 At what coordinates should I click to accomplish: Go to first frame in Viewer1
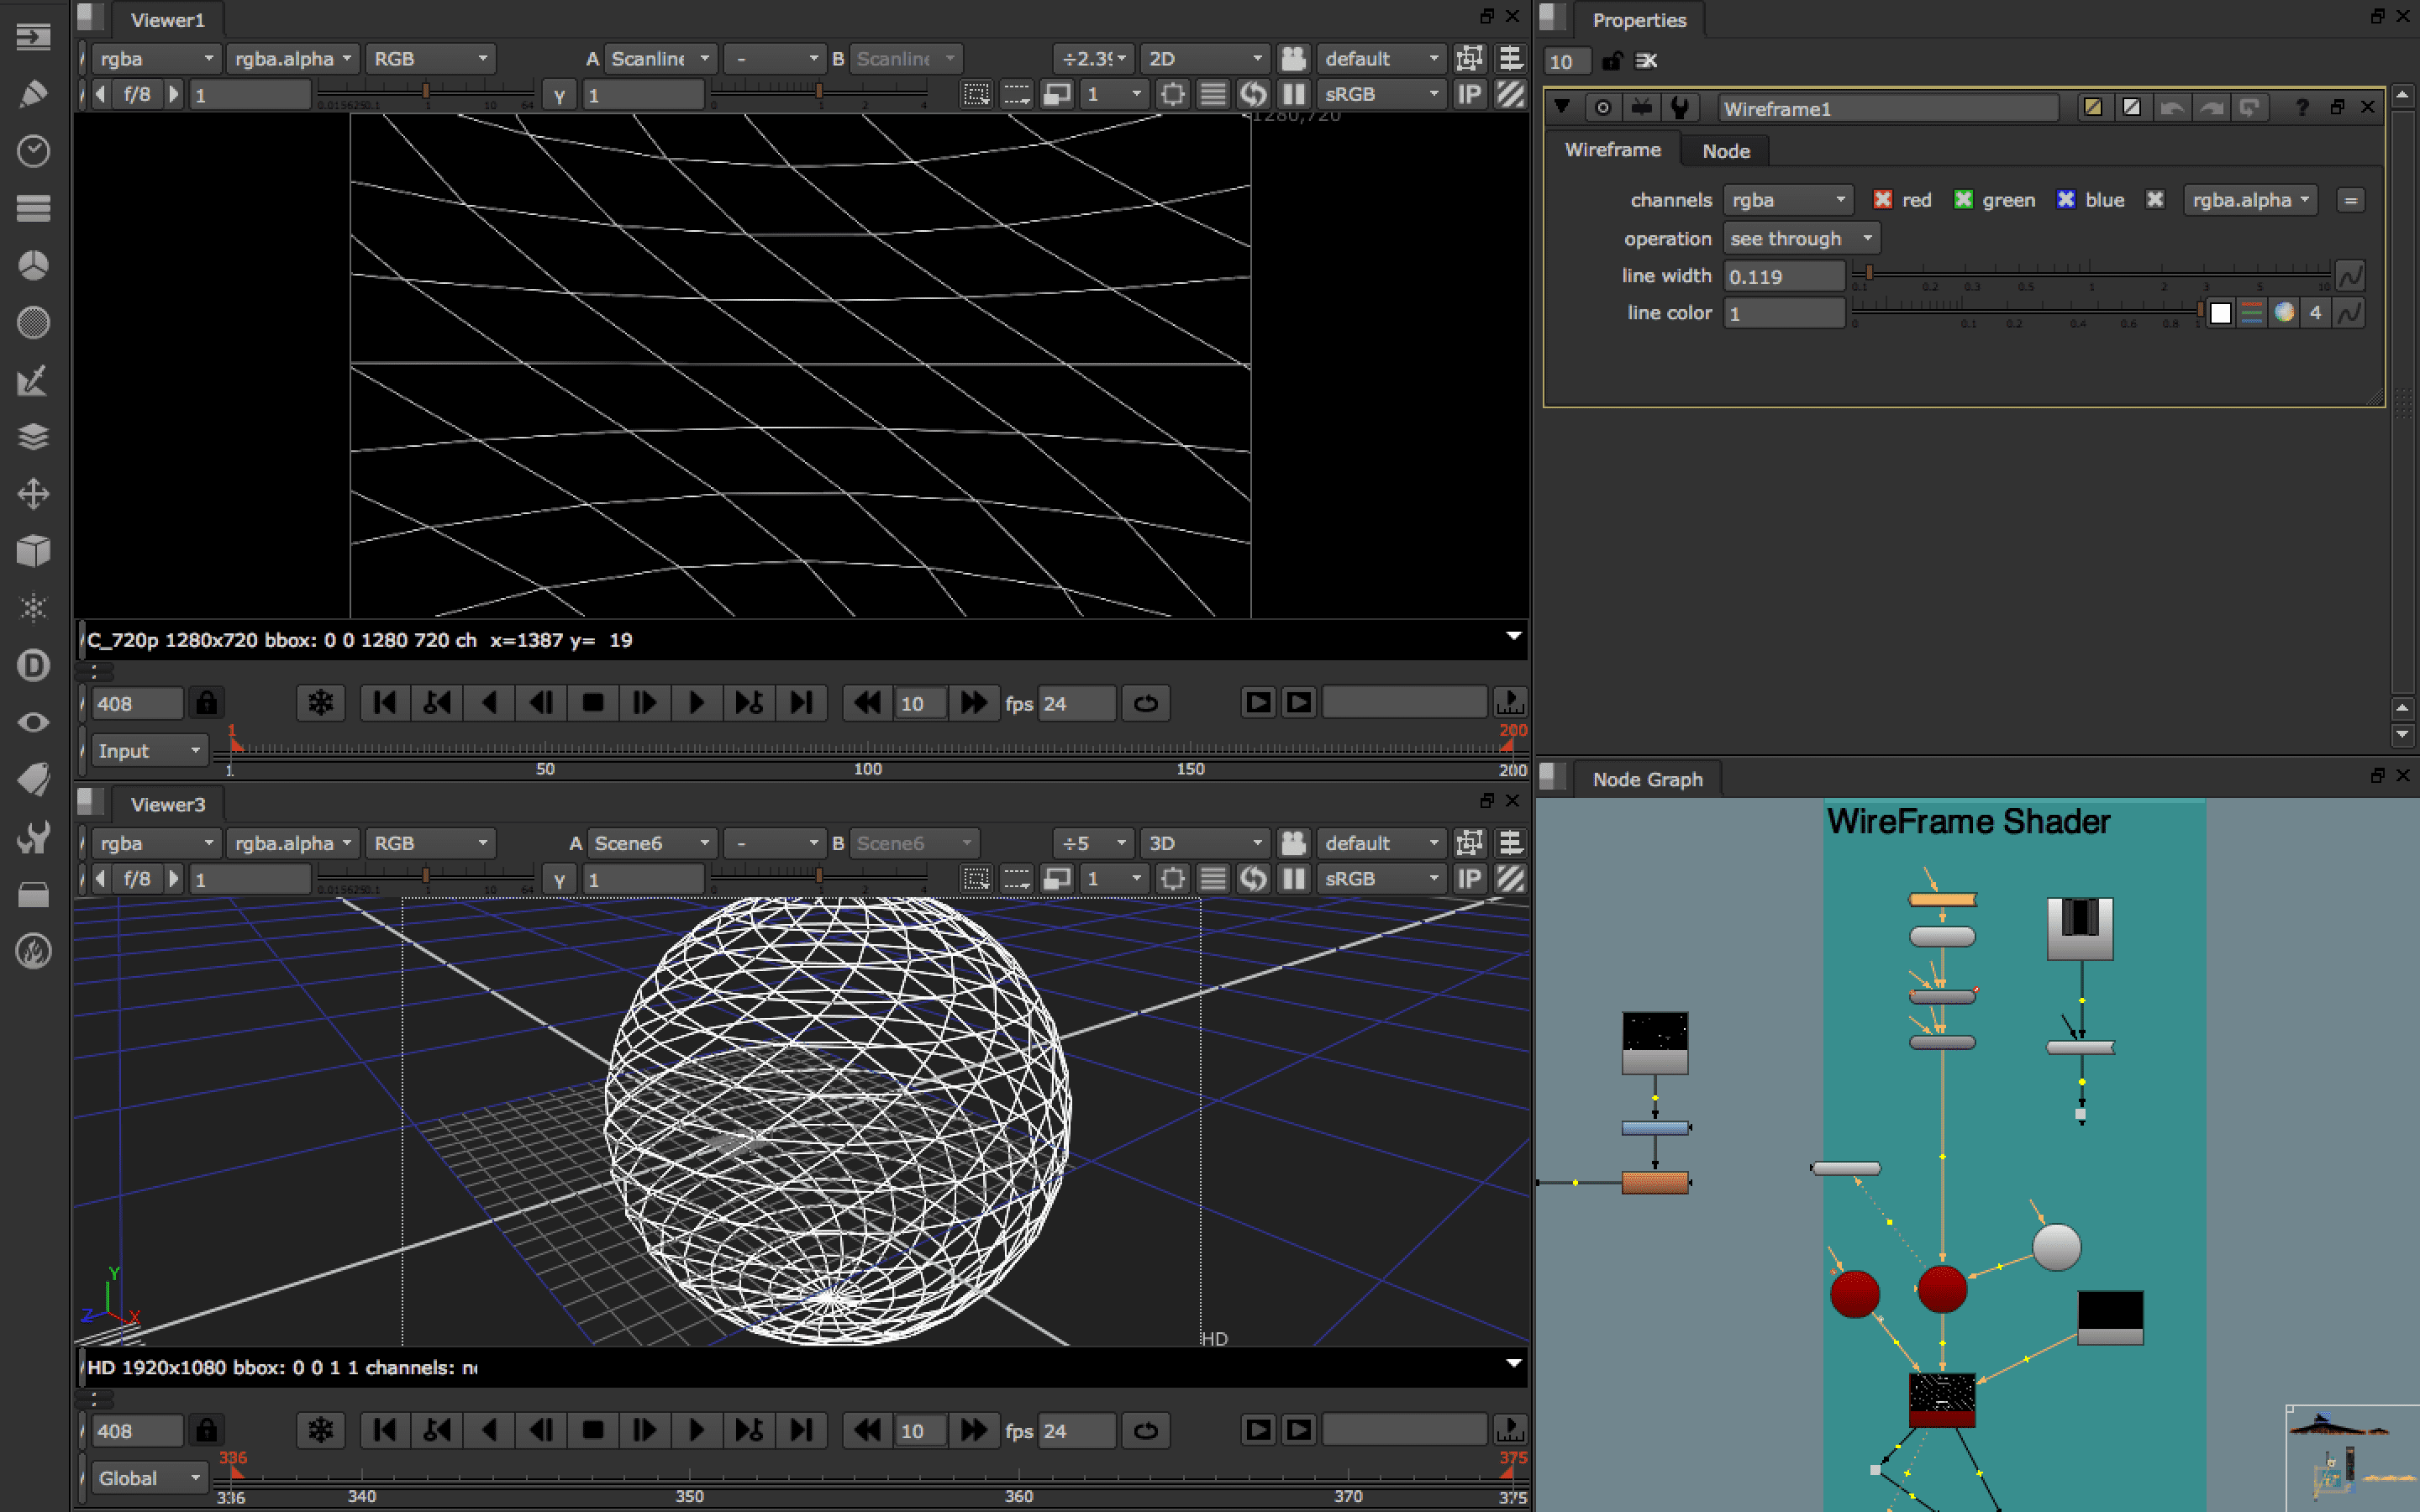pyautogui.click(x=385, y=703)
